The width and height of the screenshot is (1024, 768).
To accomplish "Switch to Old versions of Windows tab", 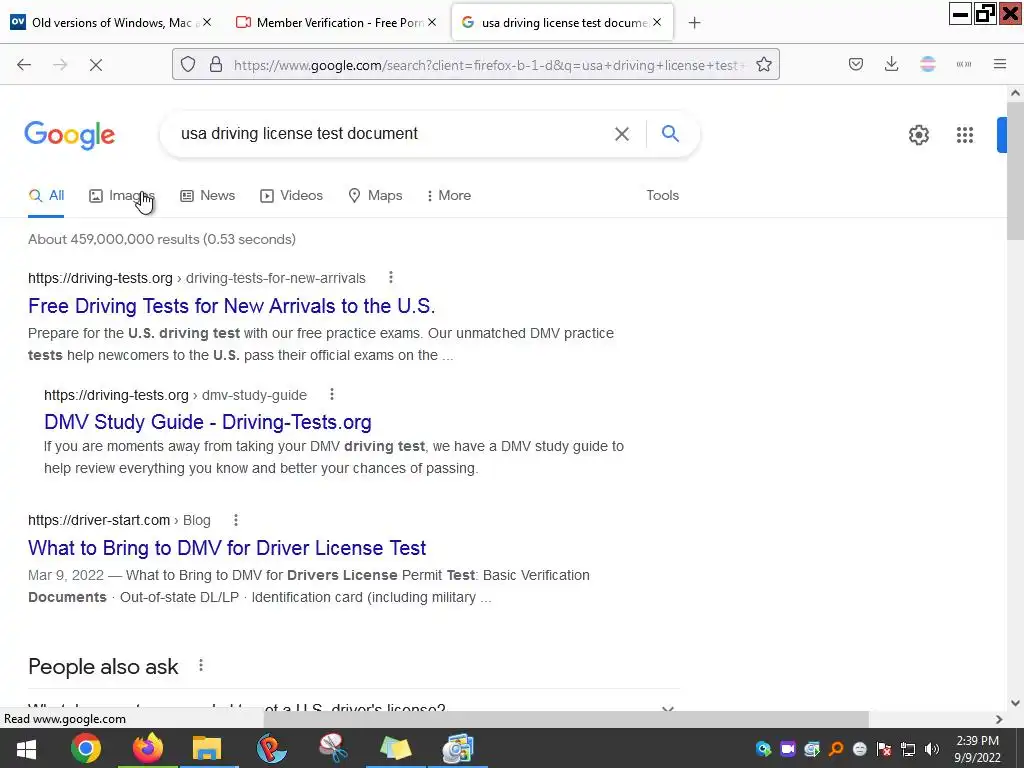I will click(109, 23).
